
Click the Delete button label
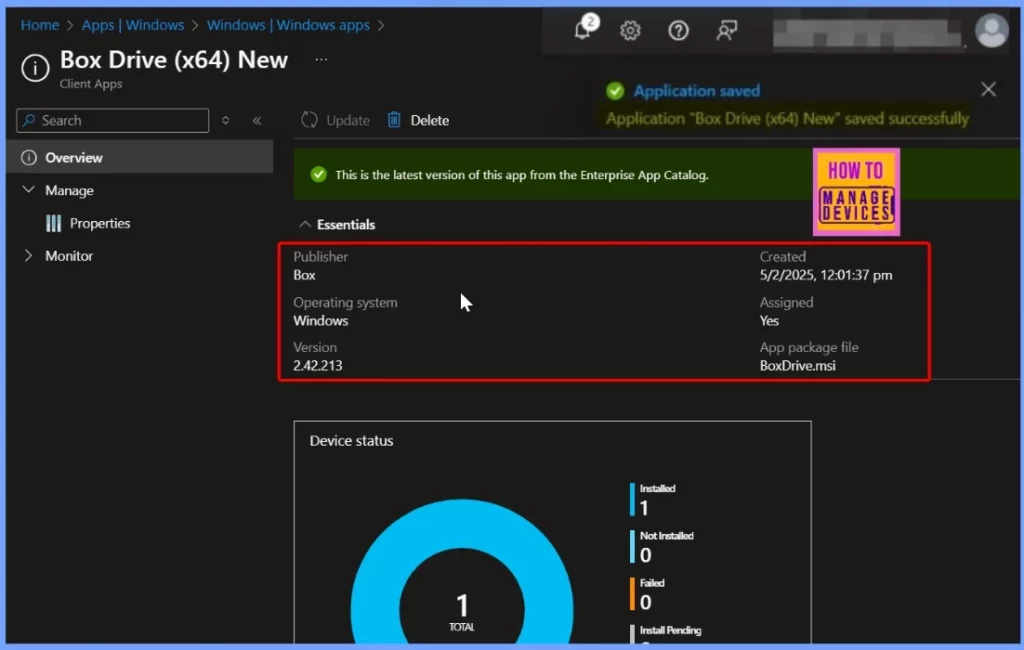[x=430, y=120]
